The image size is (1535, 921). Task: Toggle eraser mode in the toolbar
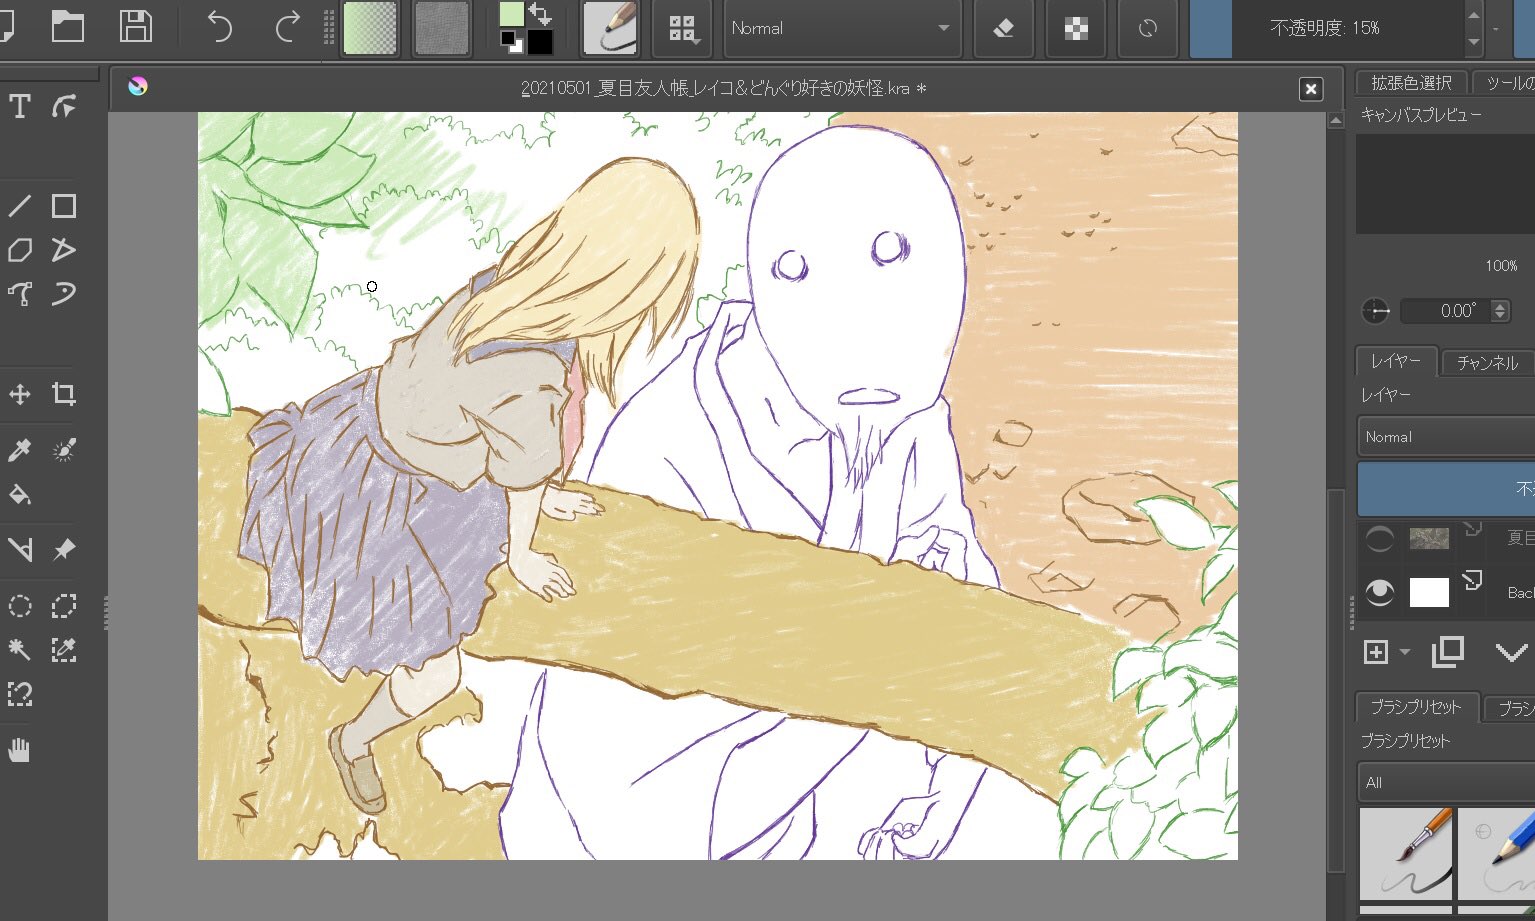coord(1003,28)
